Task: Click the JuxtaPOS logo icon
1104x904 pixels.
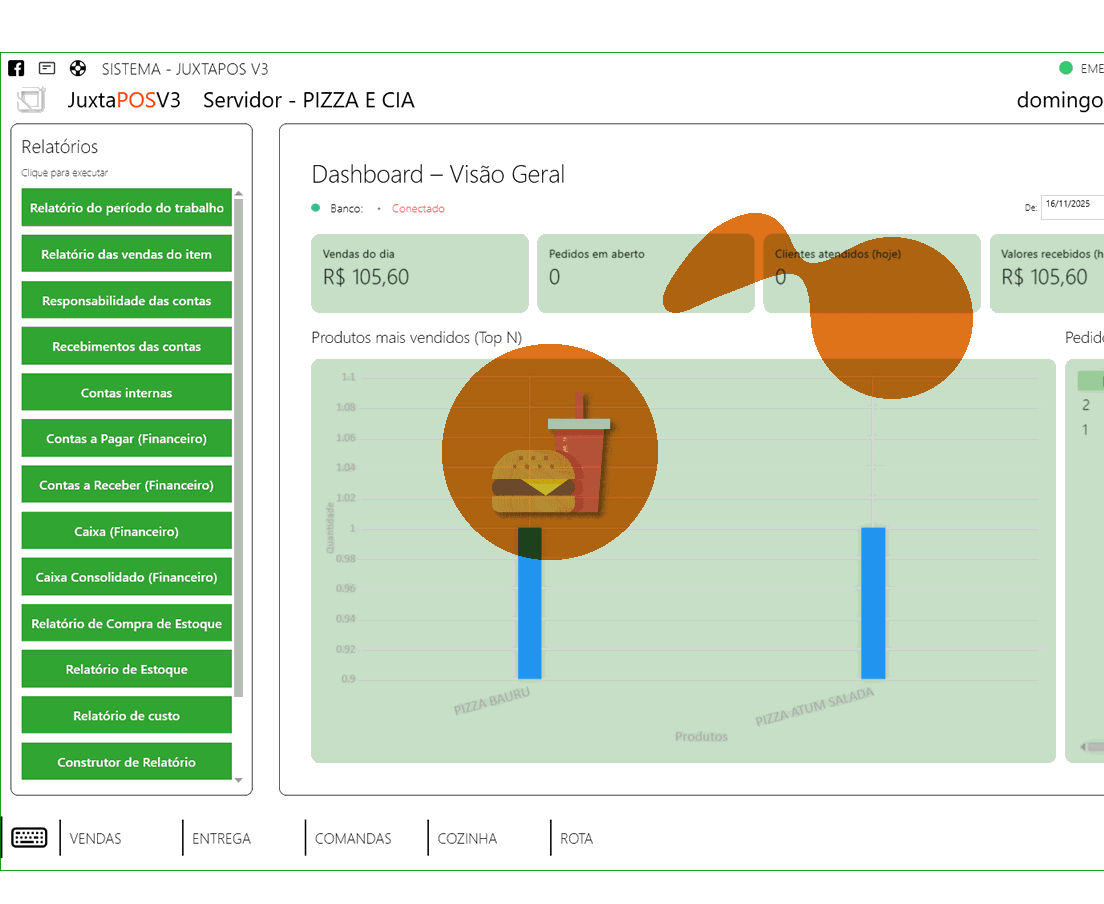Action: point(32,101)
